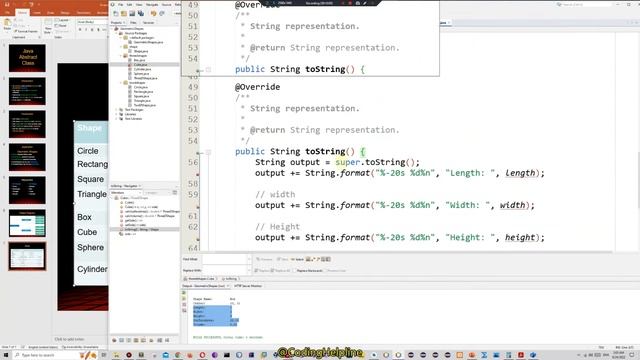Open the File menu in NetBeans
Screen dimensions: 640x360
coord(120,4)
